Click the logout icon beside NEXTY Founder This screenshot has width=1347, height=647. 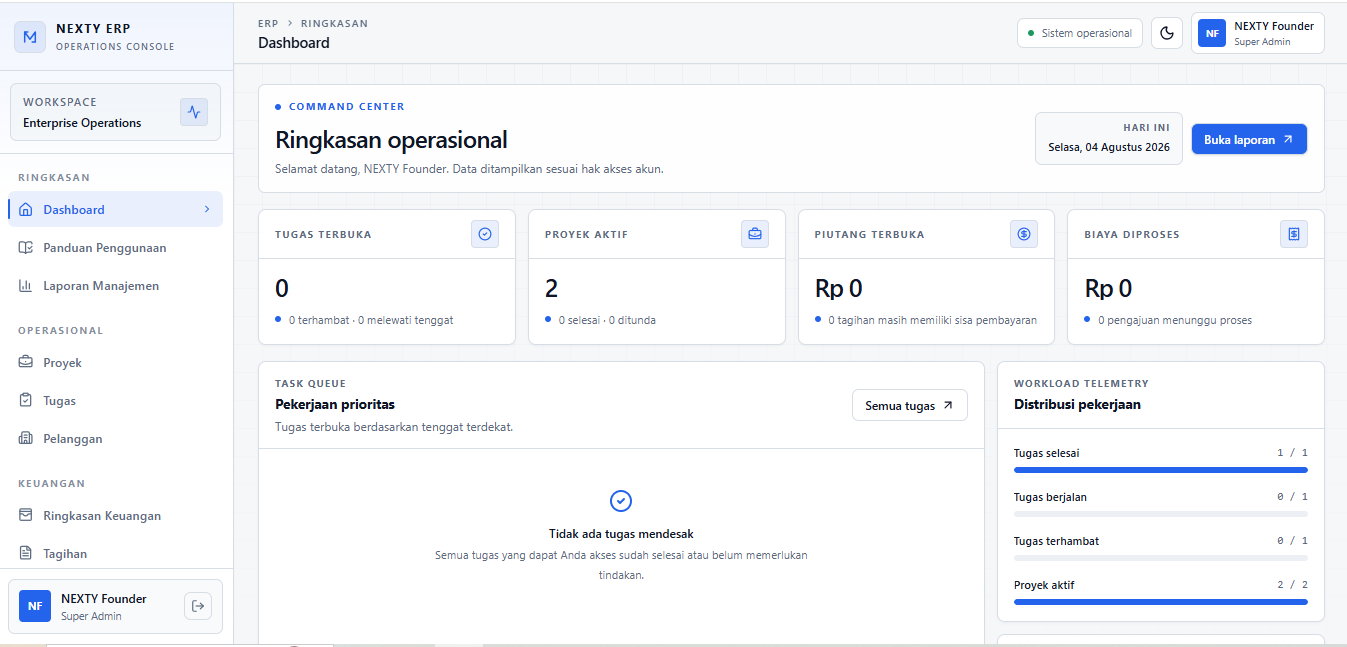point(198,606)
